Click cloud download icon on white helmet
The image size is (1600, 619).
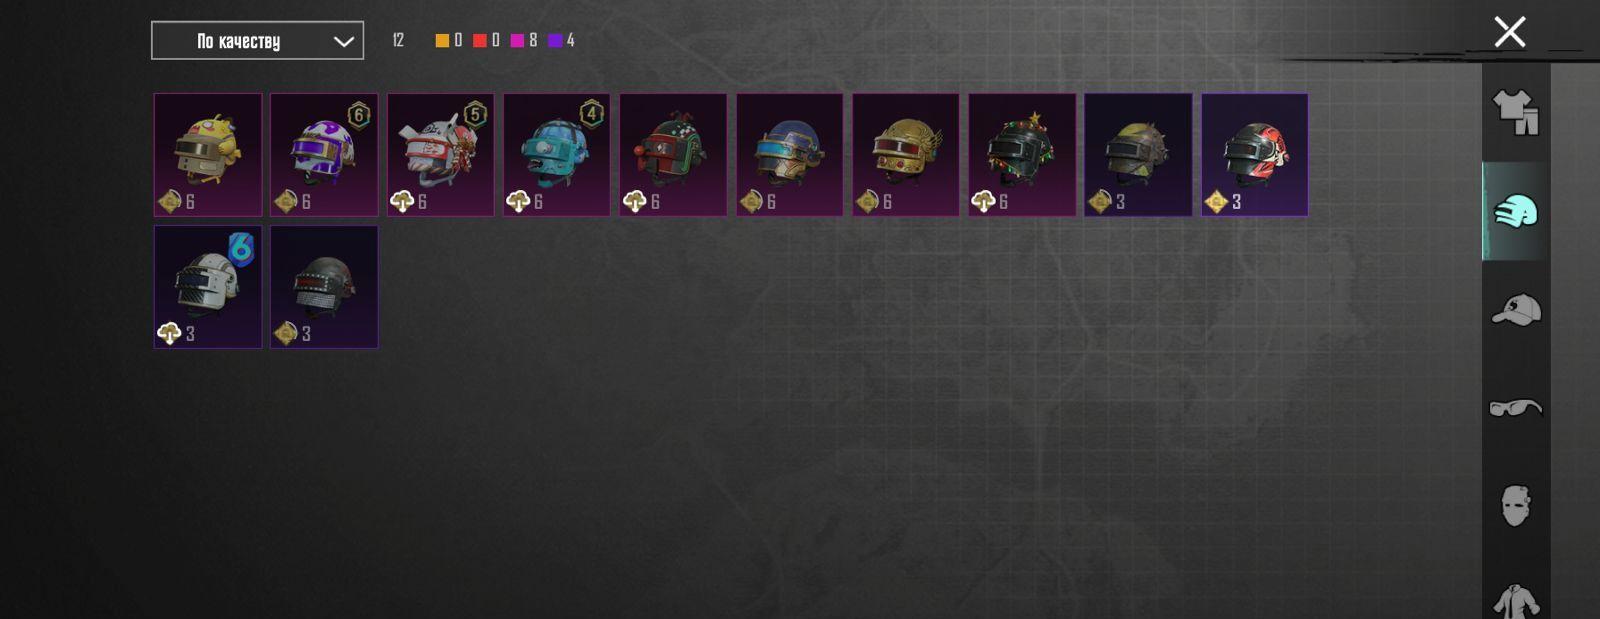[169, 334]
